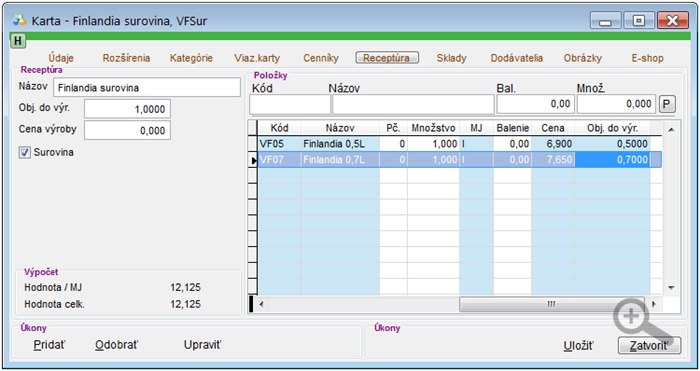700x371 pixels.
Task: Click the P button beside Množ. field
Action: click(667, 104)
